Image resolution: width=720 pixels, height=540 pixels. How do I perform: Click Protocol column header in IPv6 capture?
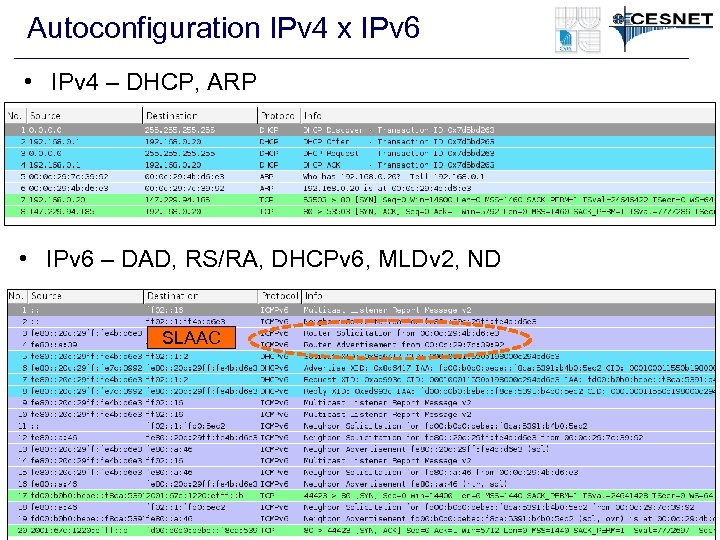point(279,296)
